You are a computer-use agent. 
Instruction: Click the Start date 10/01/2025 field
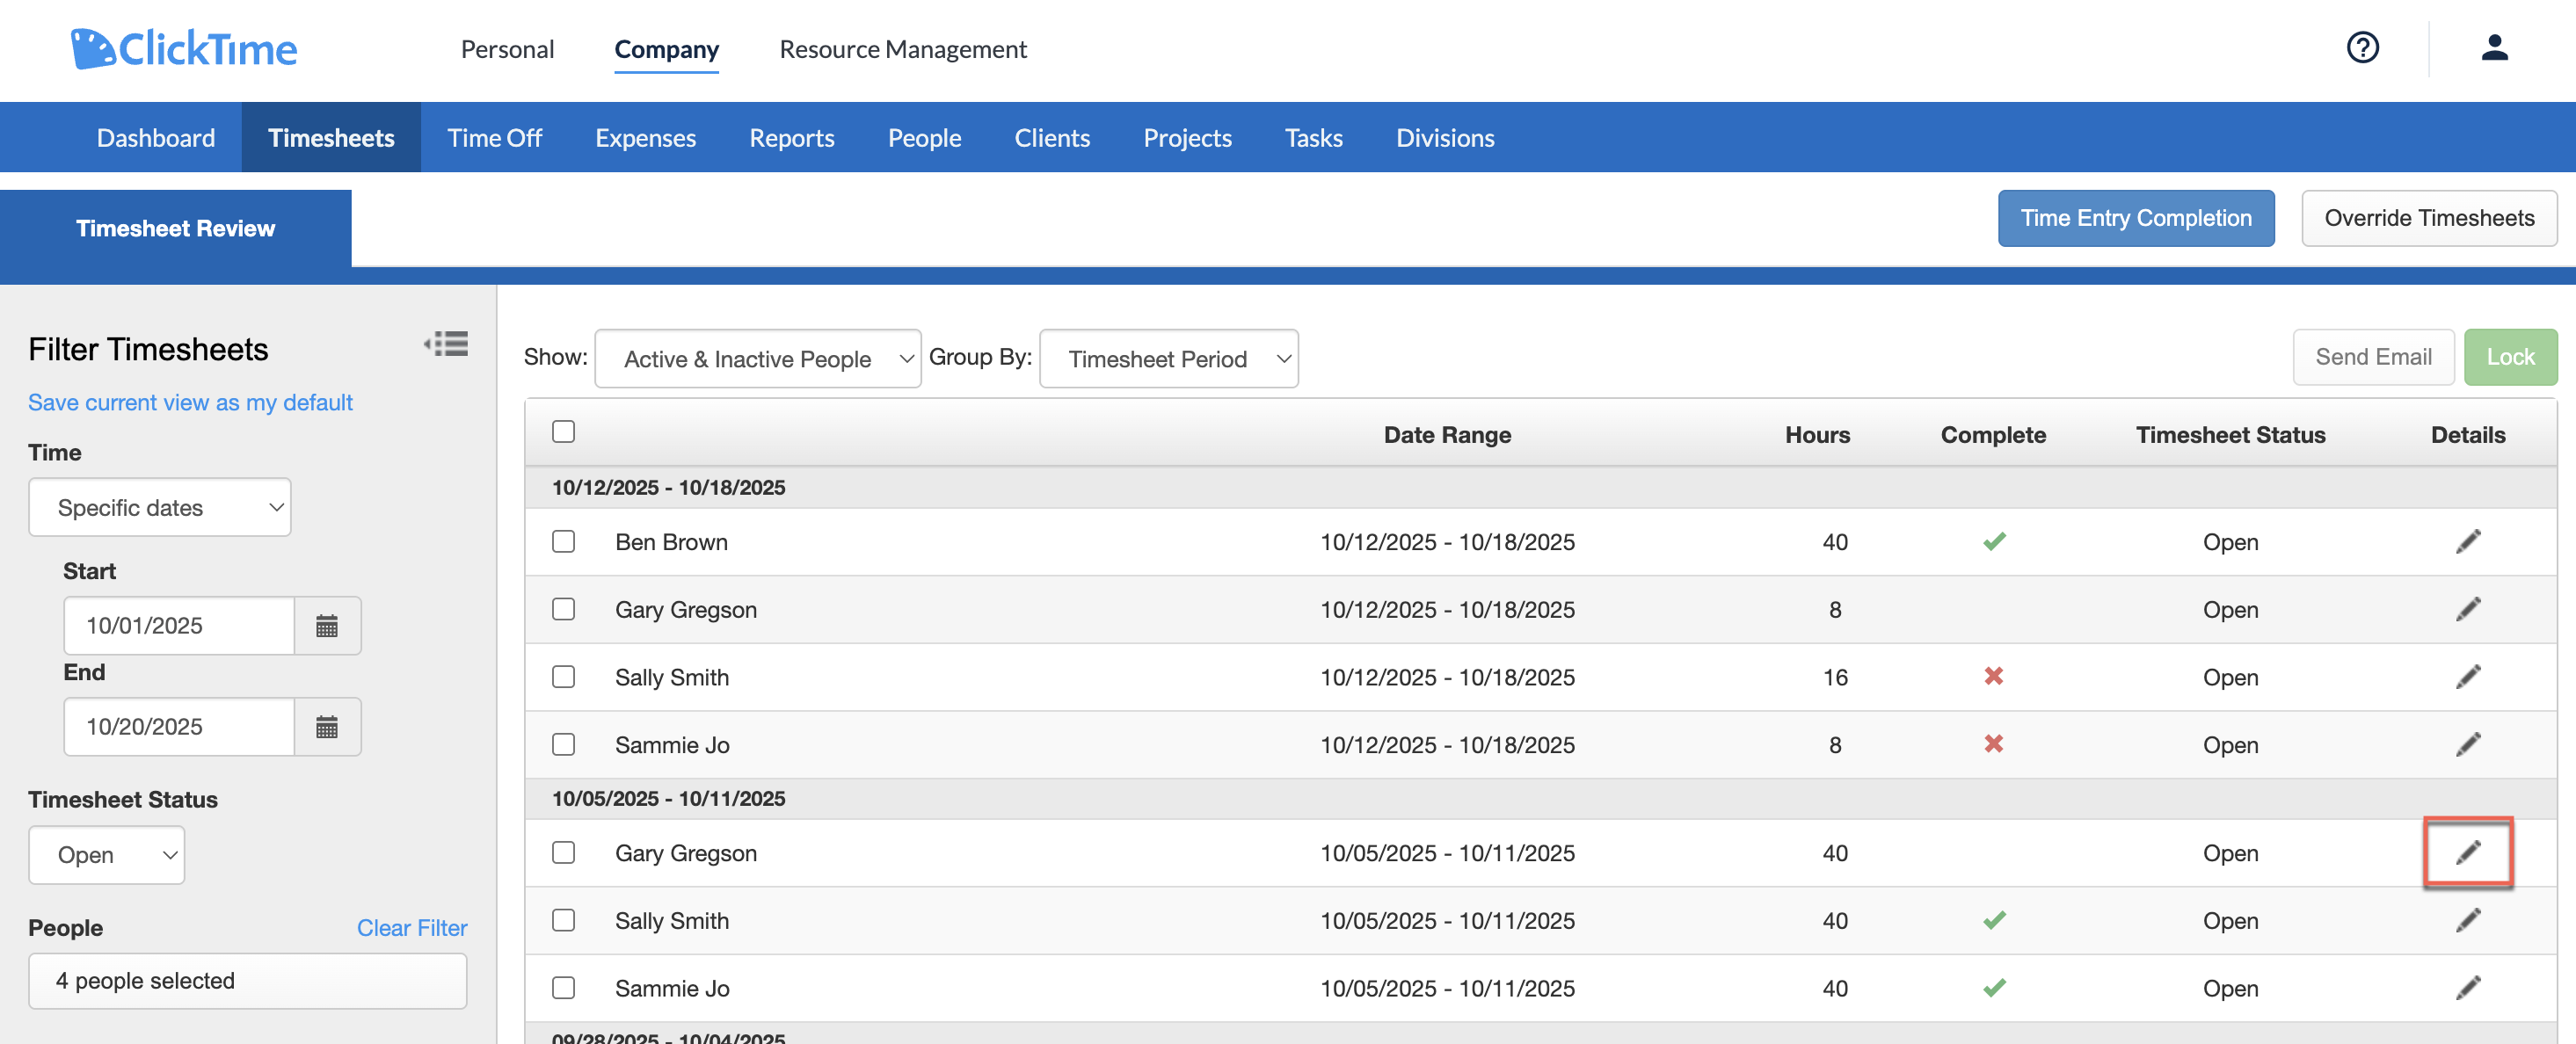pos(179,626)
